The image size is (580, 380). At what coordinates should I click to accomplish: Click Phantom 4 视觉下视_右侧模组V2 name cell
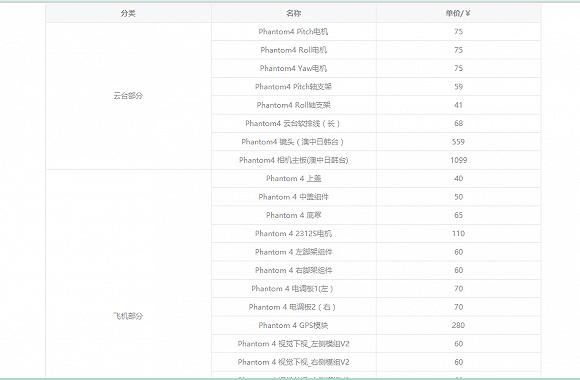(x=293, y=362)
